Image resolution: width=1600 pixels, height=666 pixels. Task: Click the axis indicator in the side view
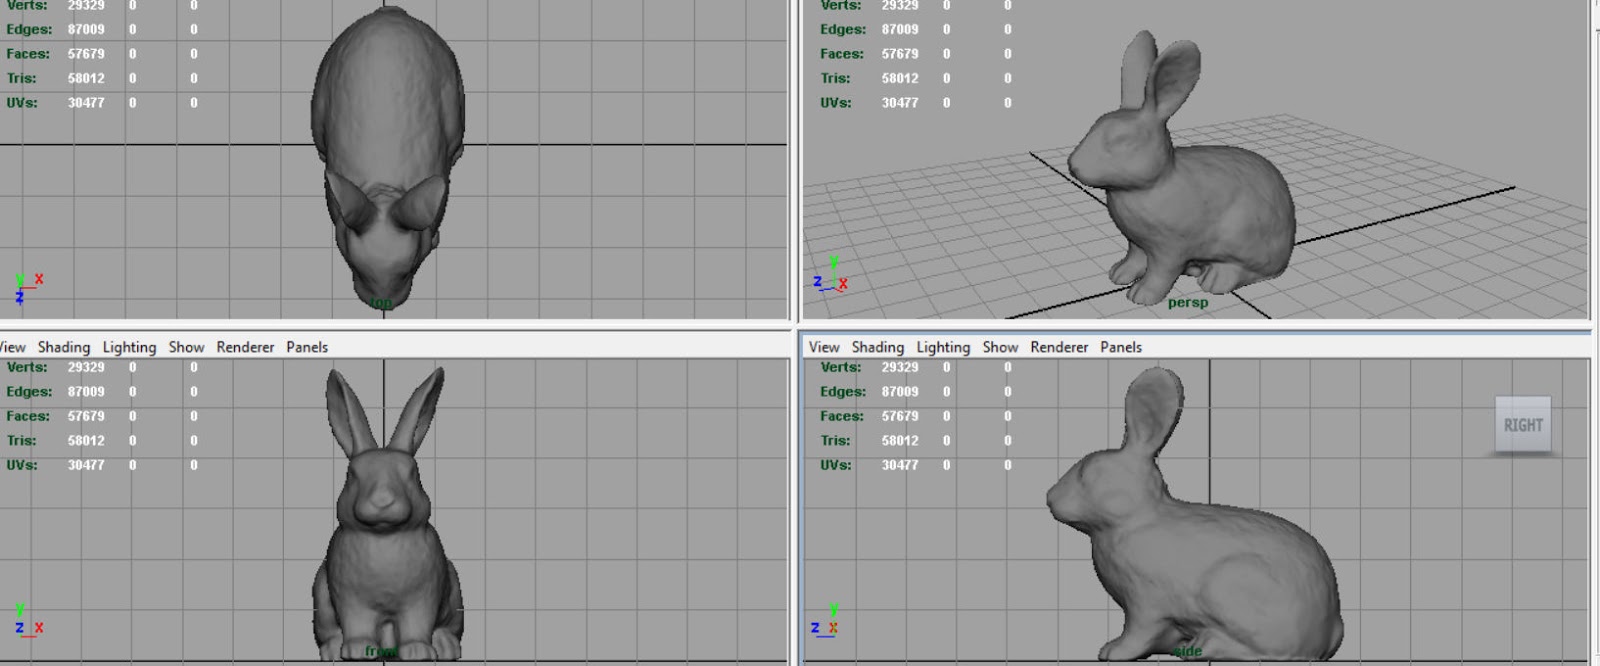tap(826, 620)
